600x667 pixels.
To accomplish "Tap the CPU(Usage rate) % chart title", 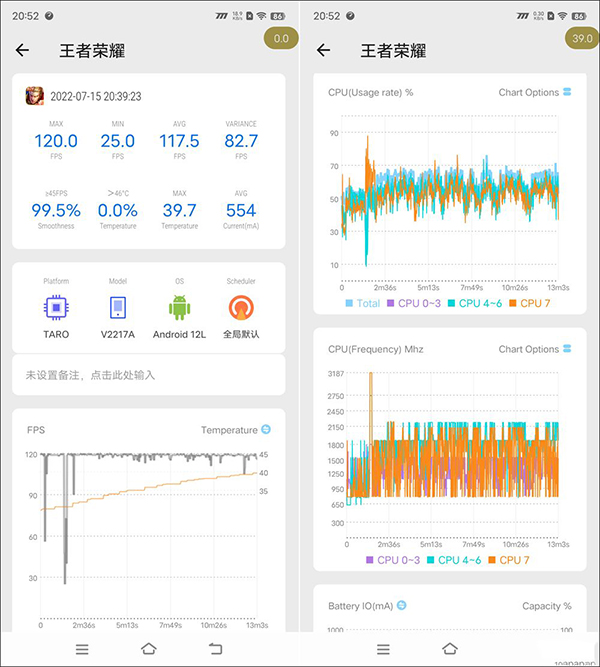I will (370, 92).
